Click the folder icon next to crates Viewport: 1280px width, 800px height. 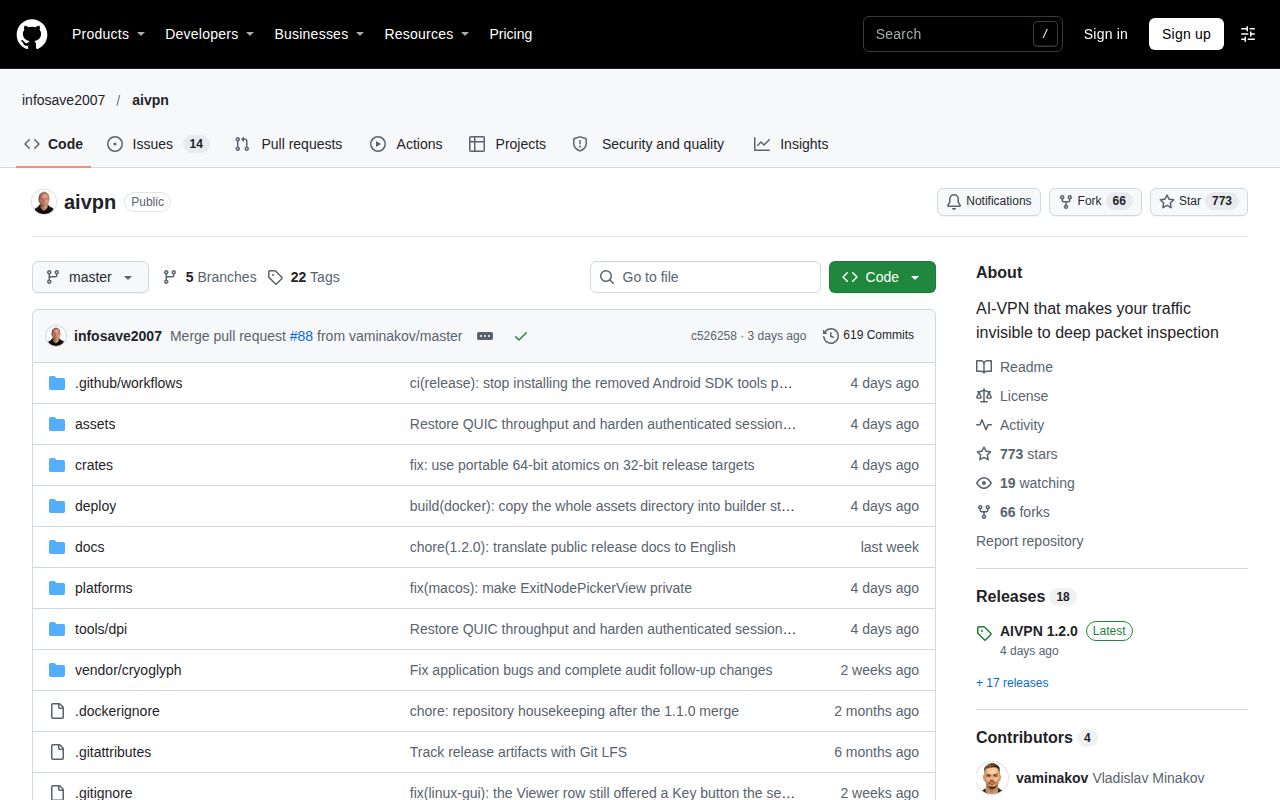pos(57,465)
